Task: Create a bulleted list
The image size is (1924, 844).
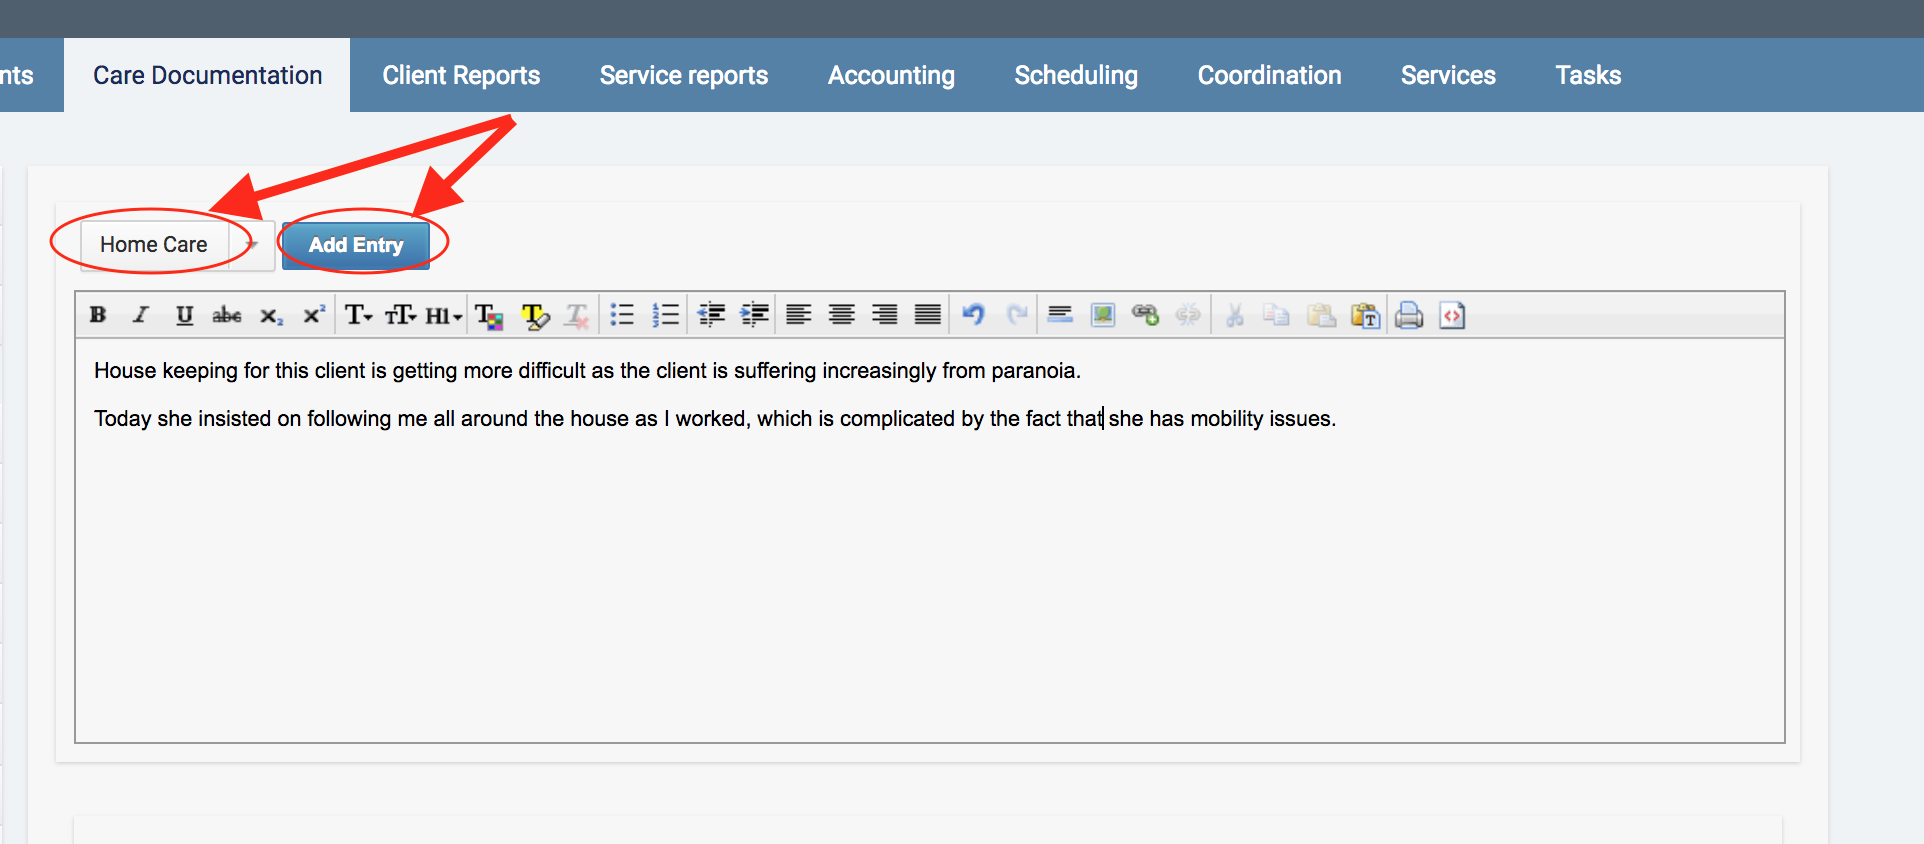Action: pyautogui.click(x=622, y=315)
